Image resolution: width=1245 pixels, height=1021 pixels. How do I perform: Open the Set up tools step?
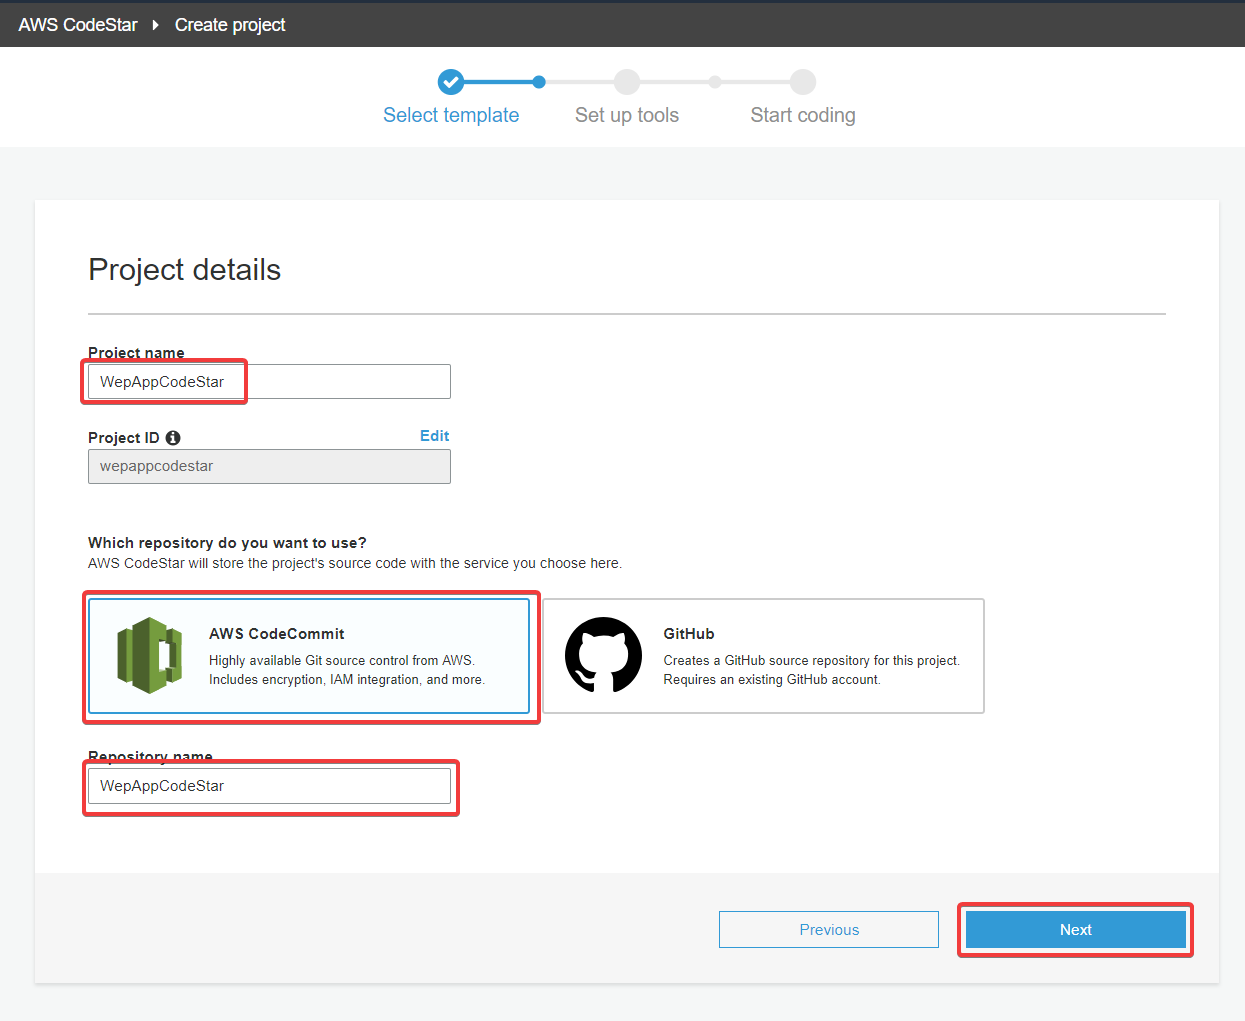click(x=627, y=115)
